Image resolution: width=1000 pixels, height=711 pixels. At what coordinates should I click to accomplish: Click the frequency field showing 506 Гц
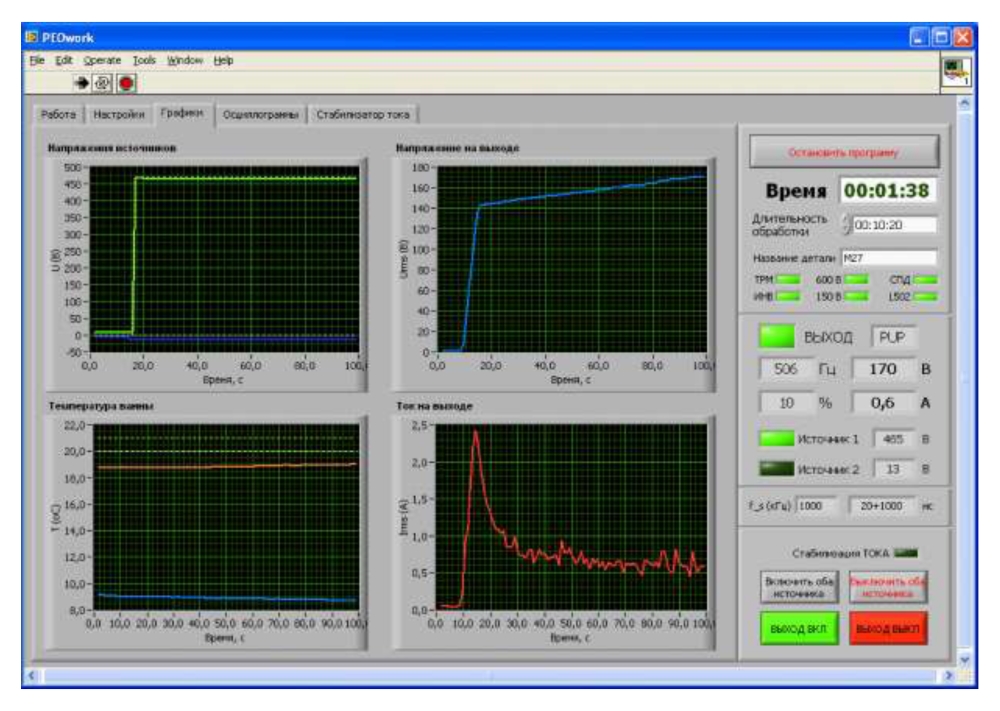click(786, 369)
